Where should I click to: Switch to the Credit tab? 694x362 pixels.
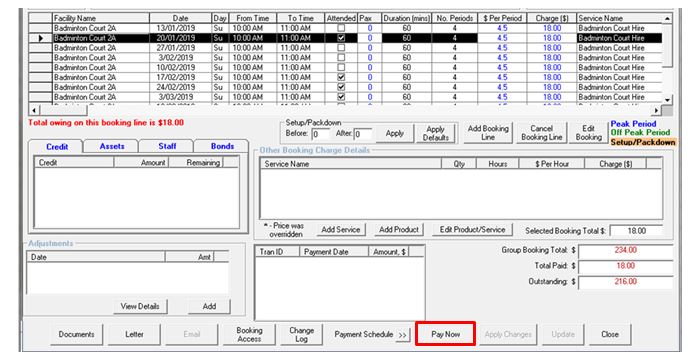pyautogui.click(x=57, y=146)
